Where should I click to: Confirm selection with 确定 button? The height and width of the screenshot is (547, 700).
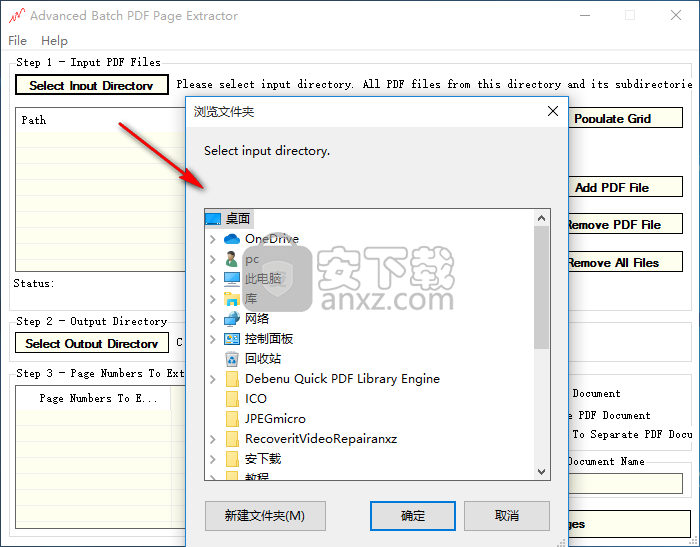(413, 516)
